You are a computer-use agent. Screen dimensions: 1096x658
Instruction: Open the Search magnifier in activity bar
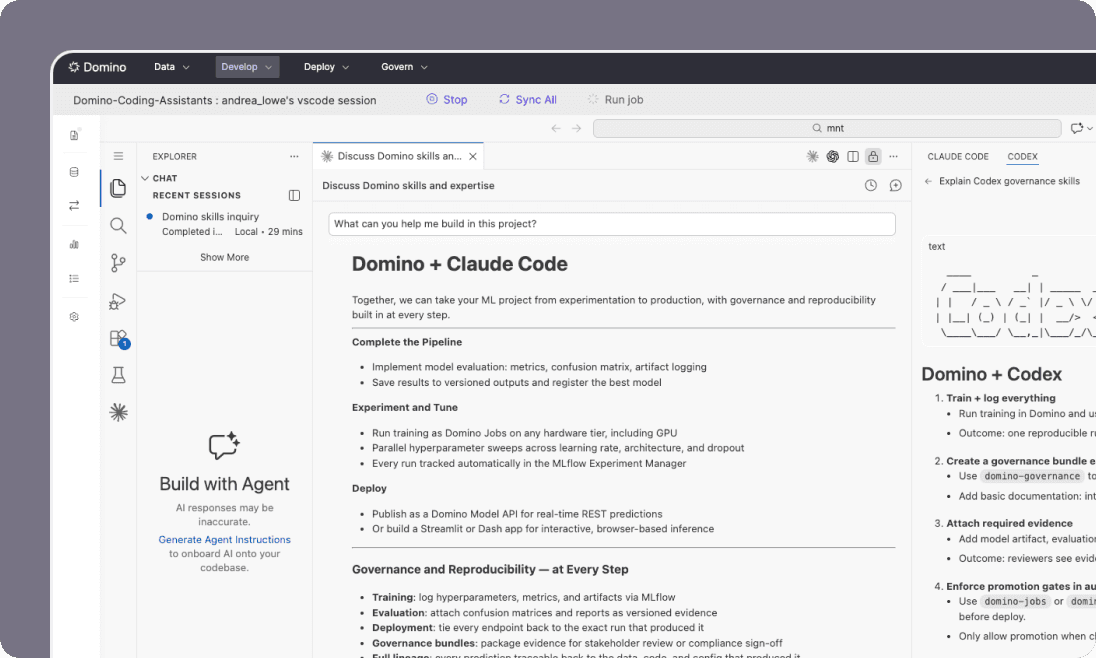(118, 225)
